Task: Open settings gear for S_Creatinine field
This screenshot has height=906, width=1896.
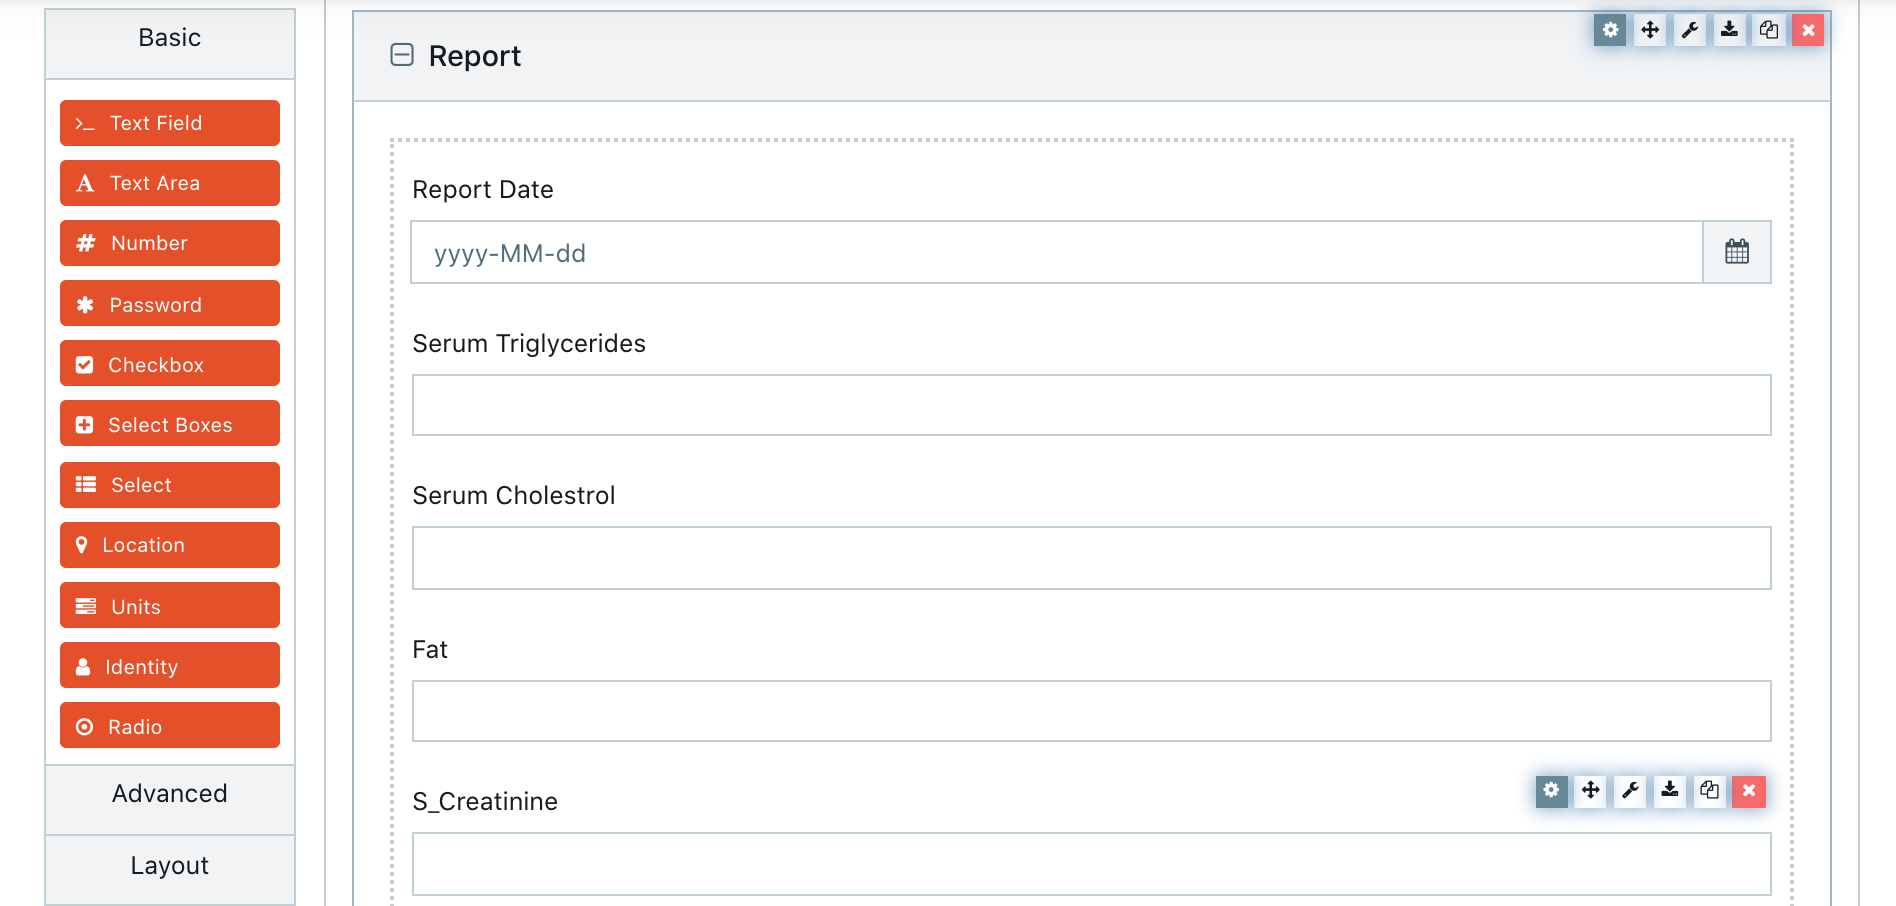Action: coord(1551,791)
